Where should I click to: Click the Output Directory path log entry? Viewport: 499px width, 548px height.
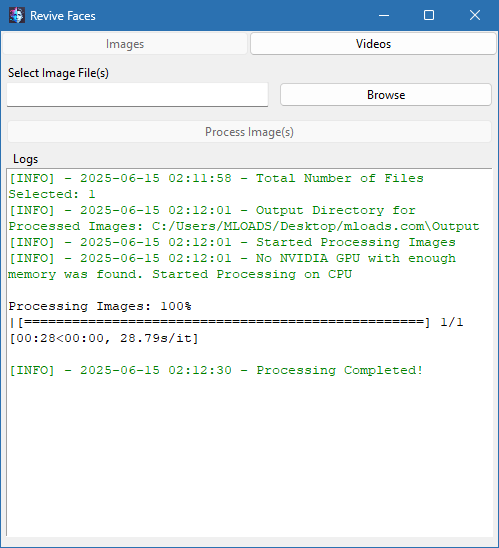point(244,218)
